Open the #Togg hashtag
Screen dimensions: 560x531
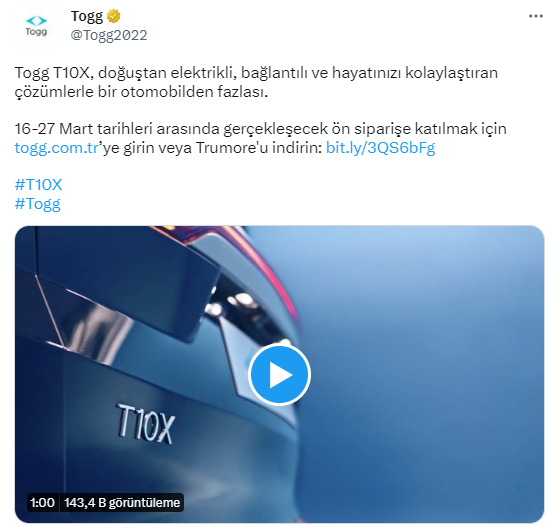(38, 204)
